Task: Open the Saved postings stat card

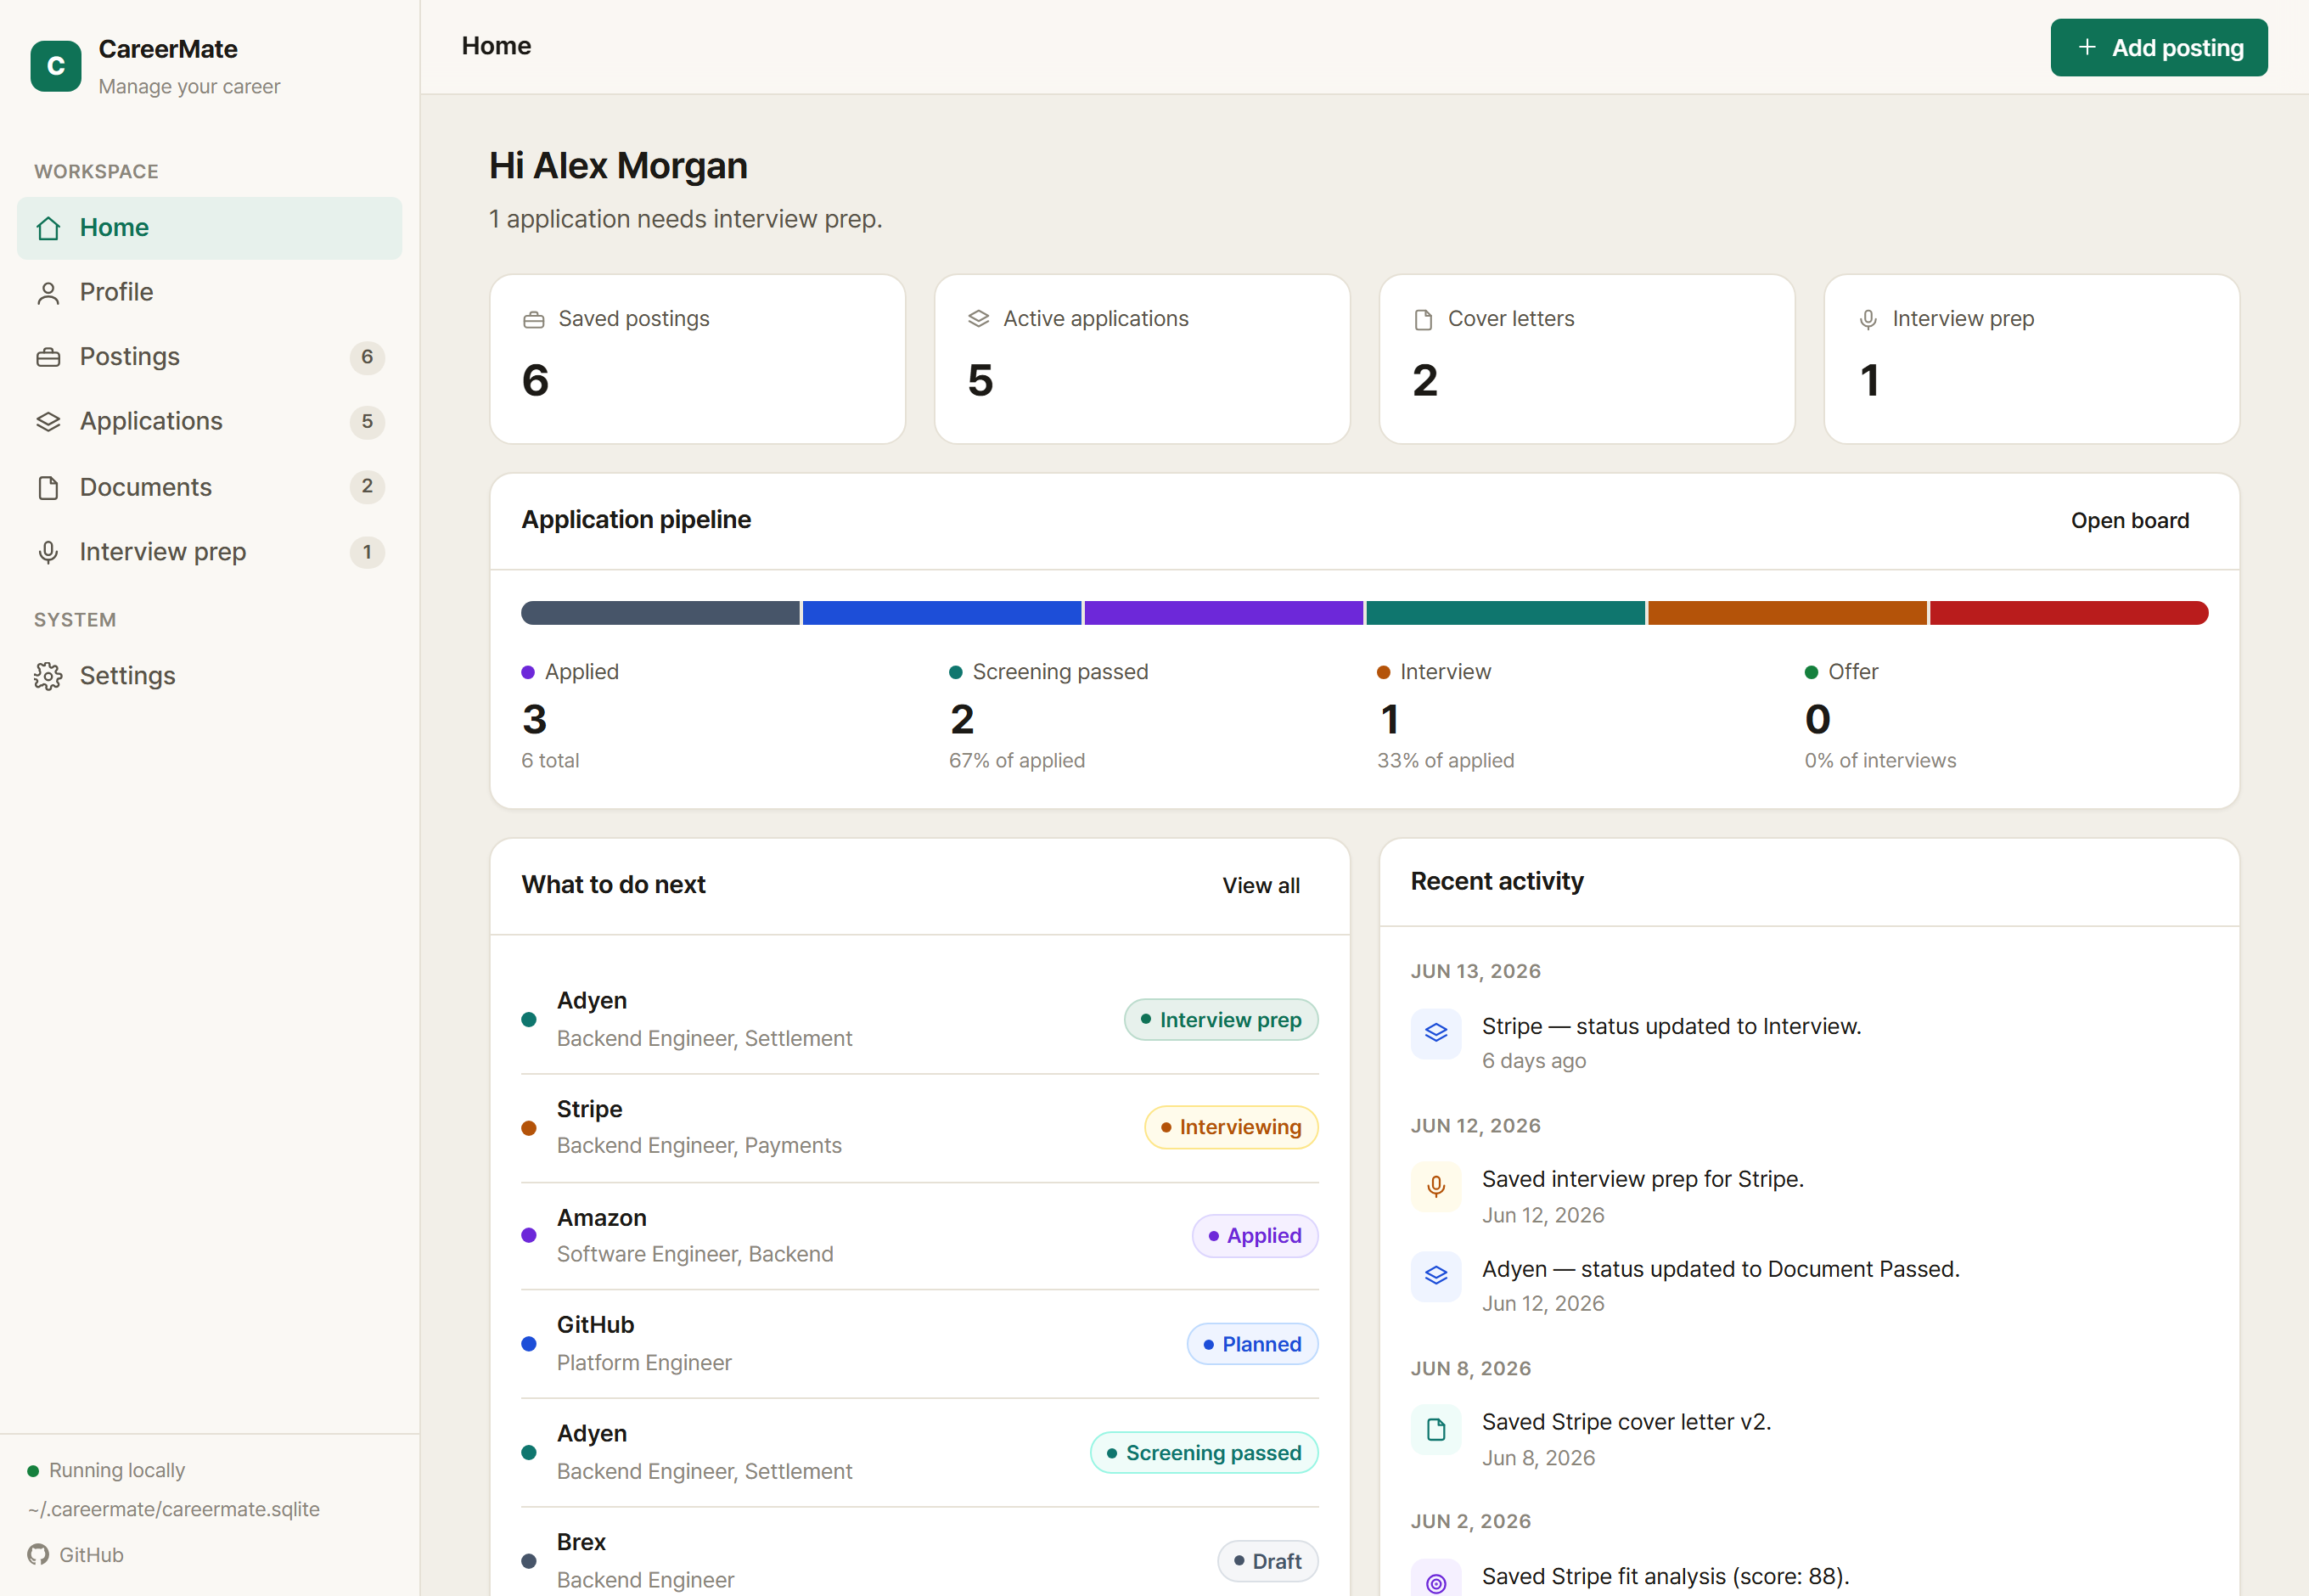Action: click(697, 359)
